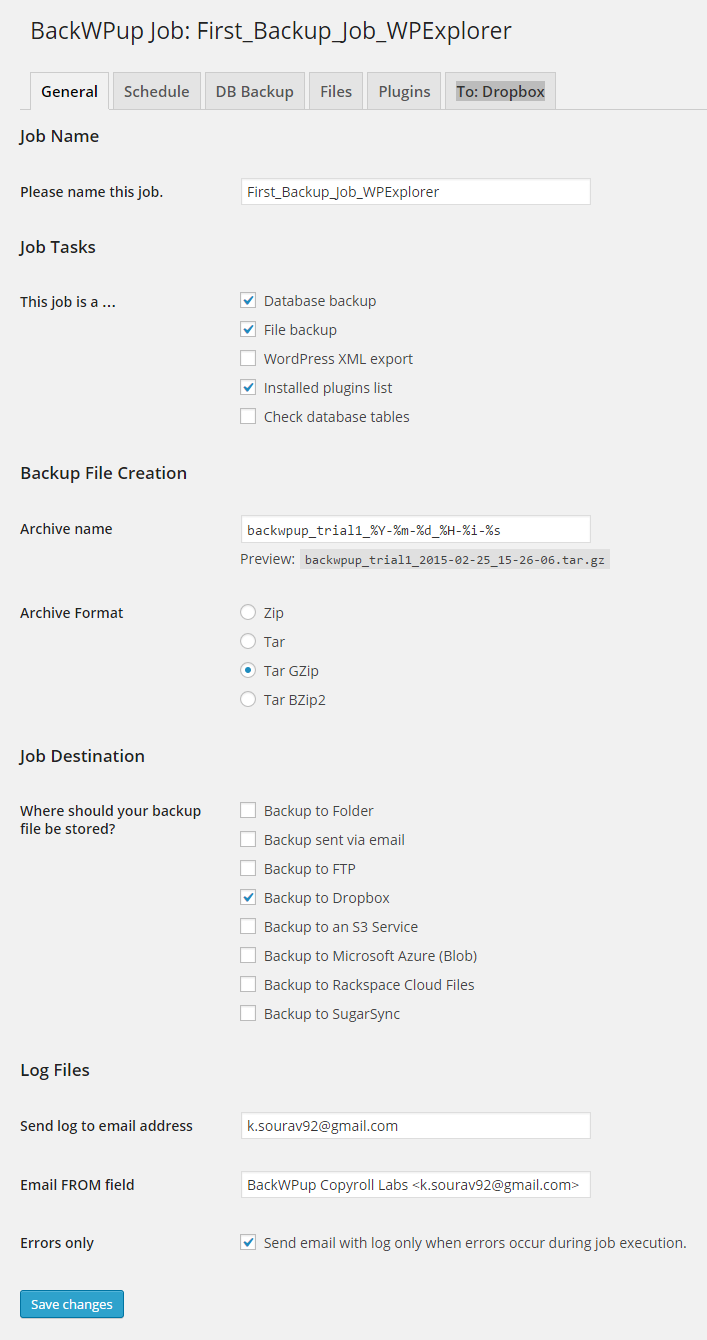Switch to the To: Dropbox tab

[500, 91]
